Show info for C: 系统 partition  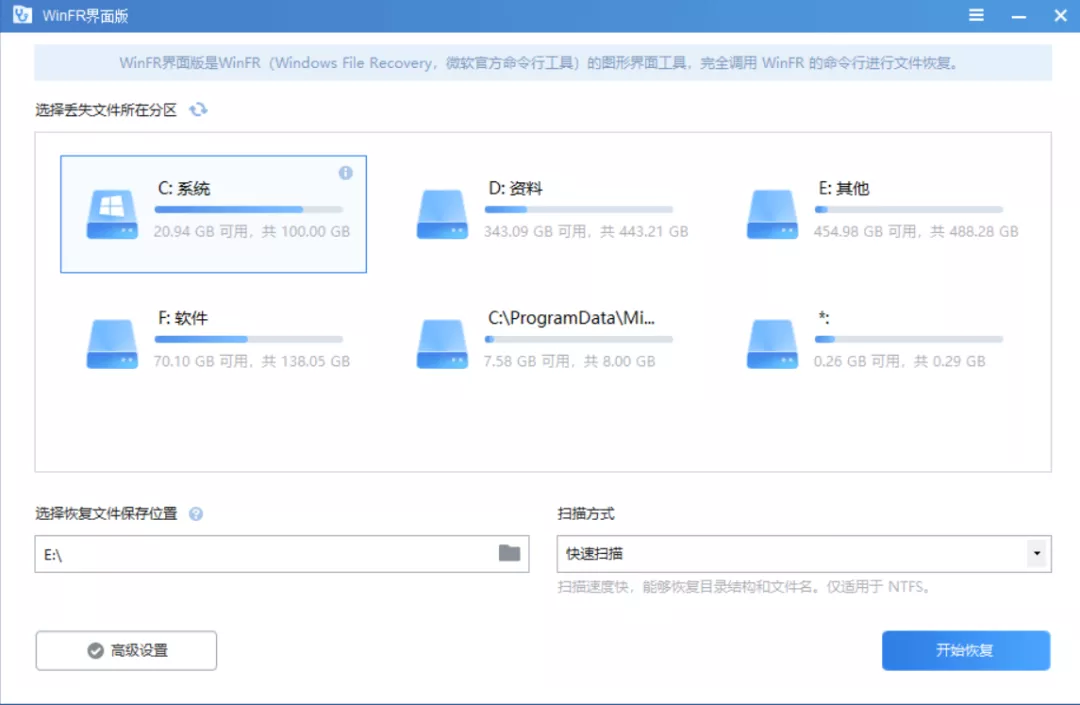346,173
